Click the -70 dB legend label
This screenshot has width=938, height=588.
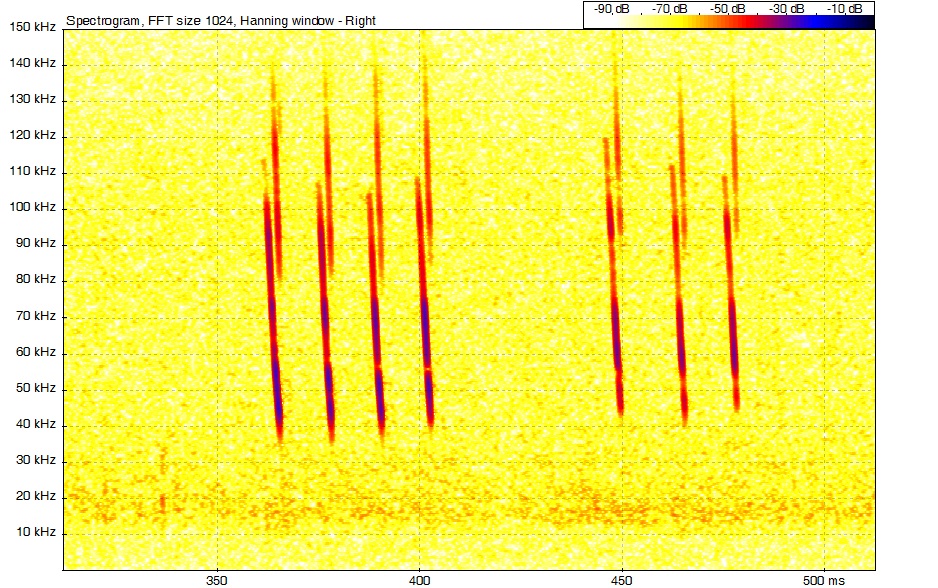669,9
